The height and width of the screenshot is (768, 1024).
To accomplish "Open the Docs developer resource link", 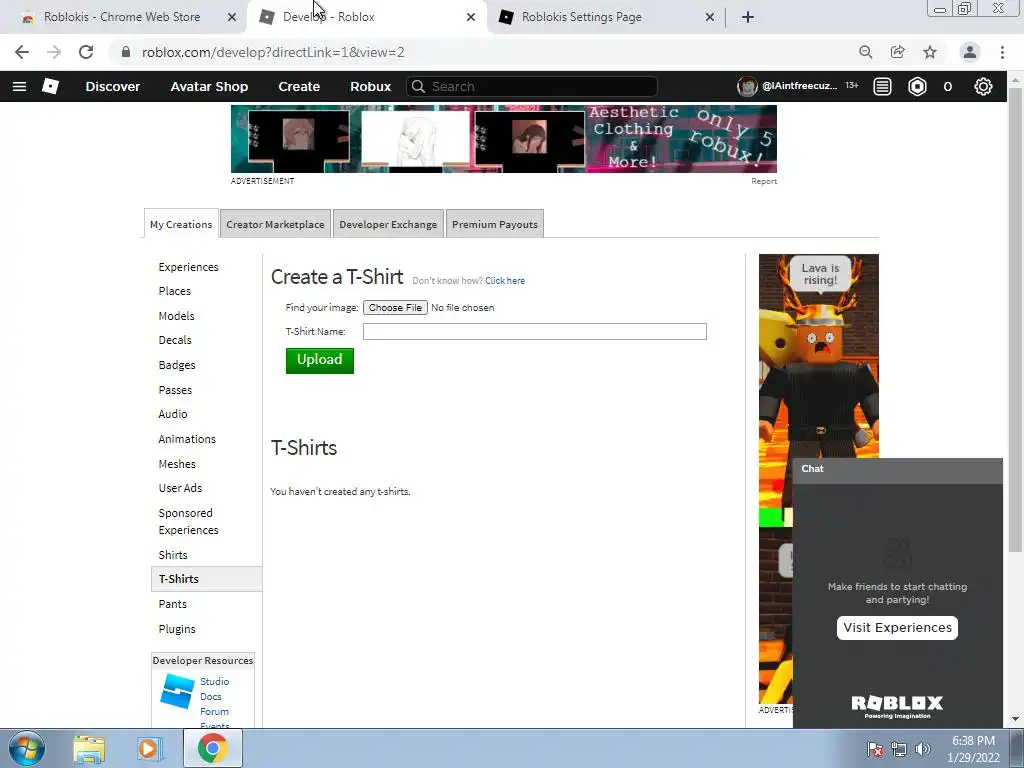I will 210,696.
